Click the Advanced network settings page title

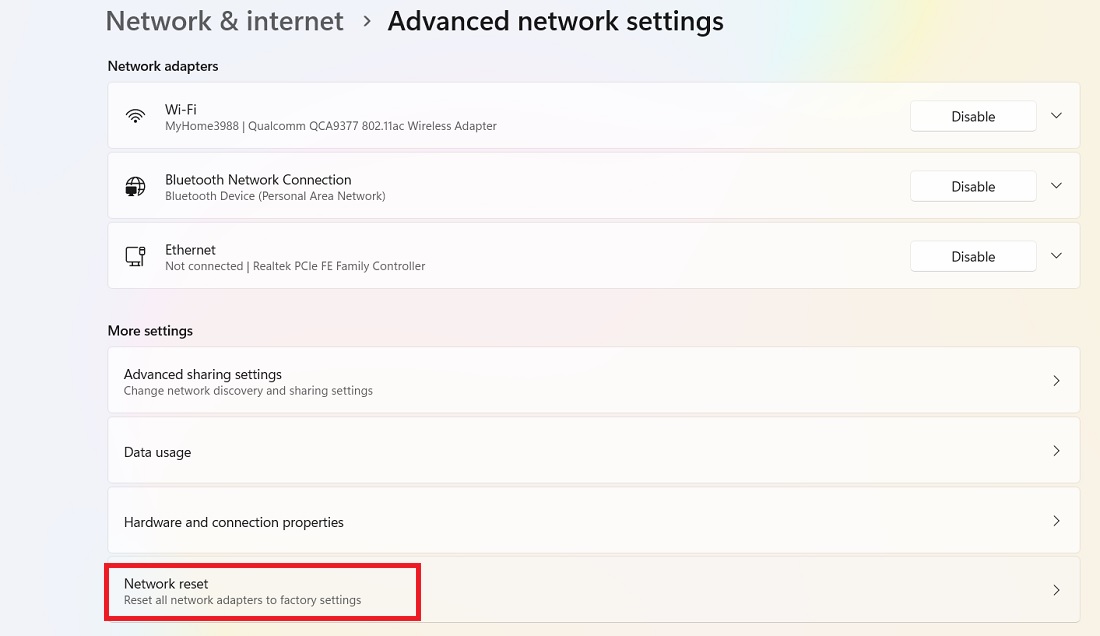coord(556,21)
